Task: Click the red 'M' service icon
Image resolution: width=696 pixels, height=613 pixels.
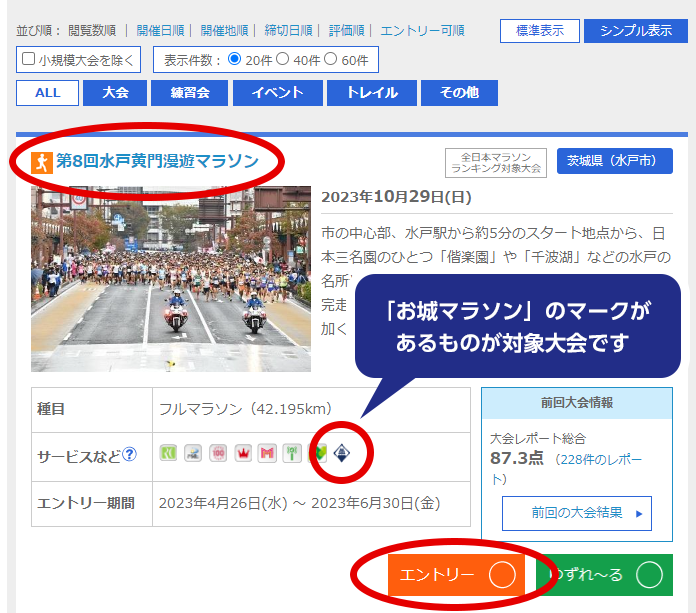Action: click(x=267, y=454)
